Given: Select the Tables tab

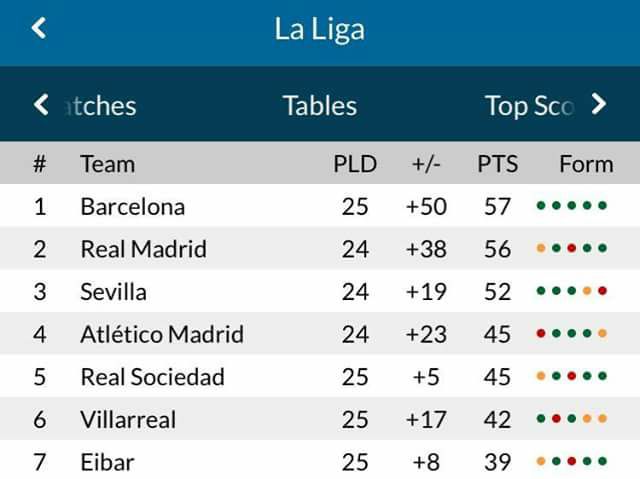Looking at the screenshot, I should [320, 106].
